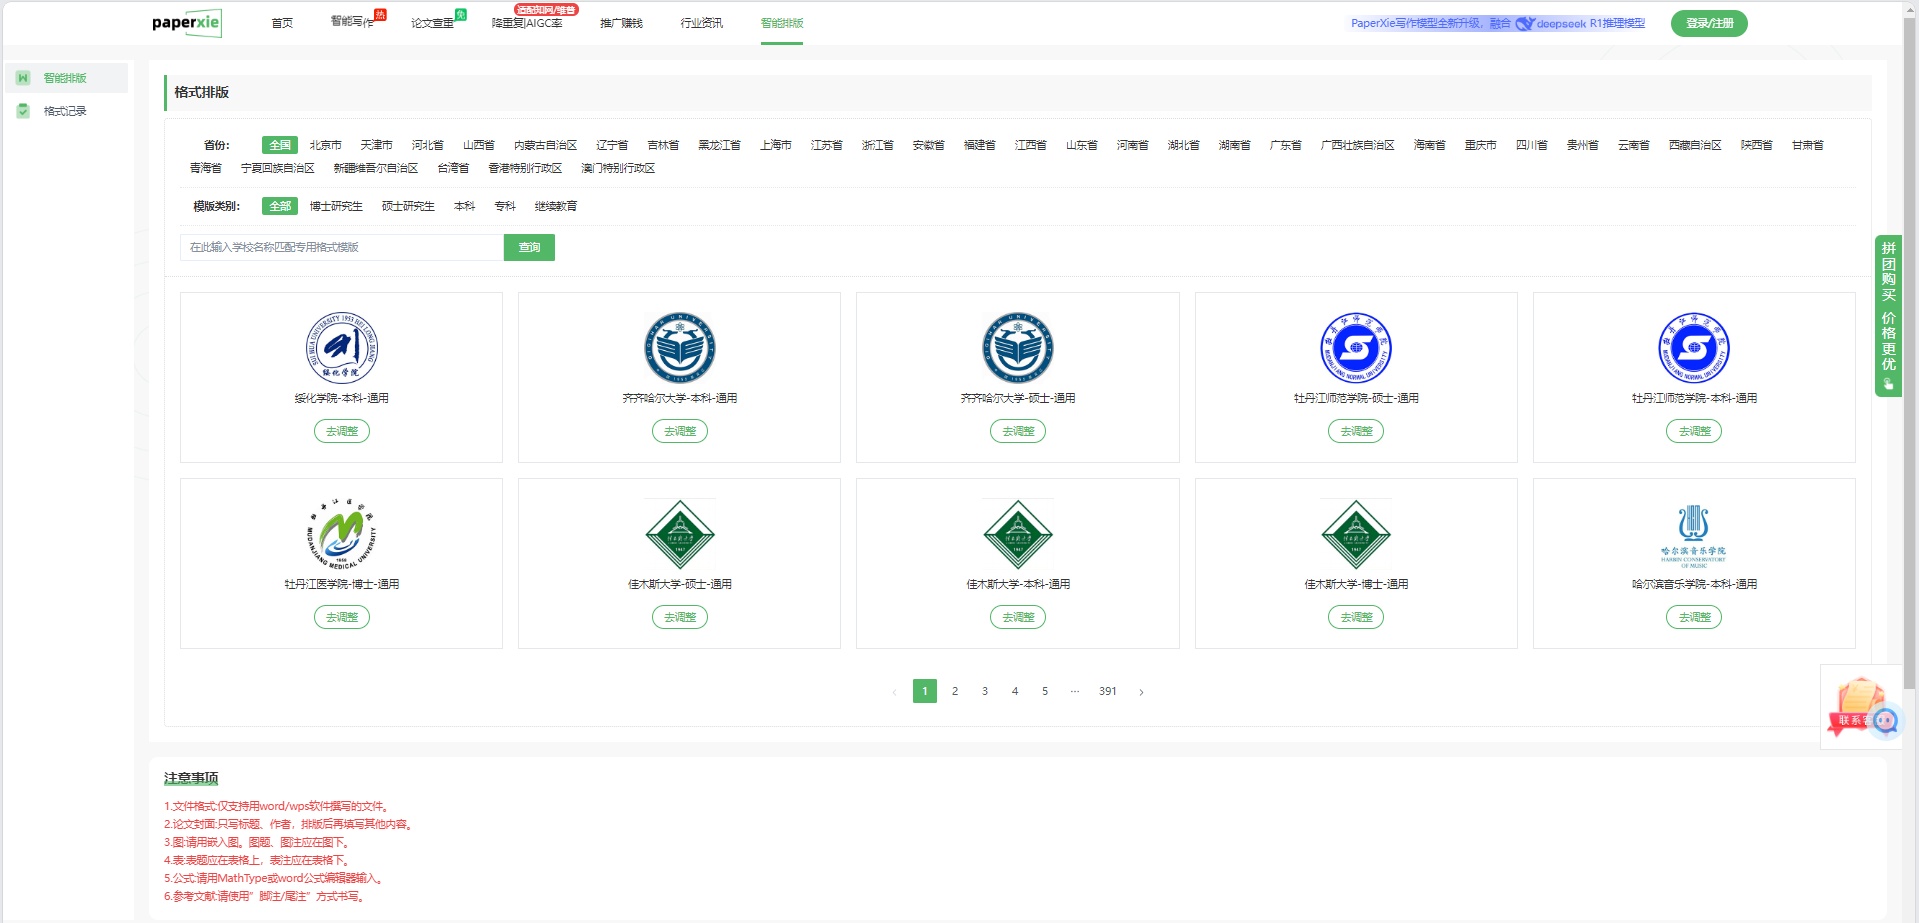The width and height of the screenshot is (1919, 923).
Task: Click the 牡丹江师范学院-本科-通用 emblem
Action: [1694, 348]
